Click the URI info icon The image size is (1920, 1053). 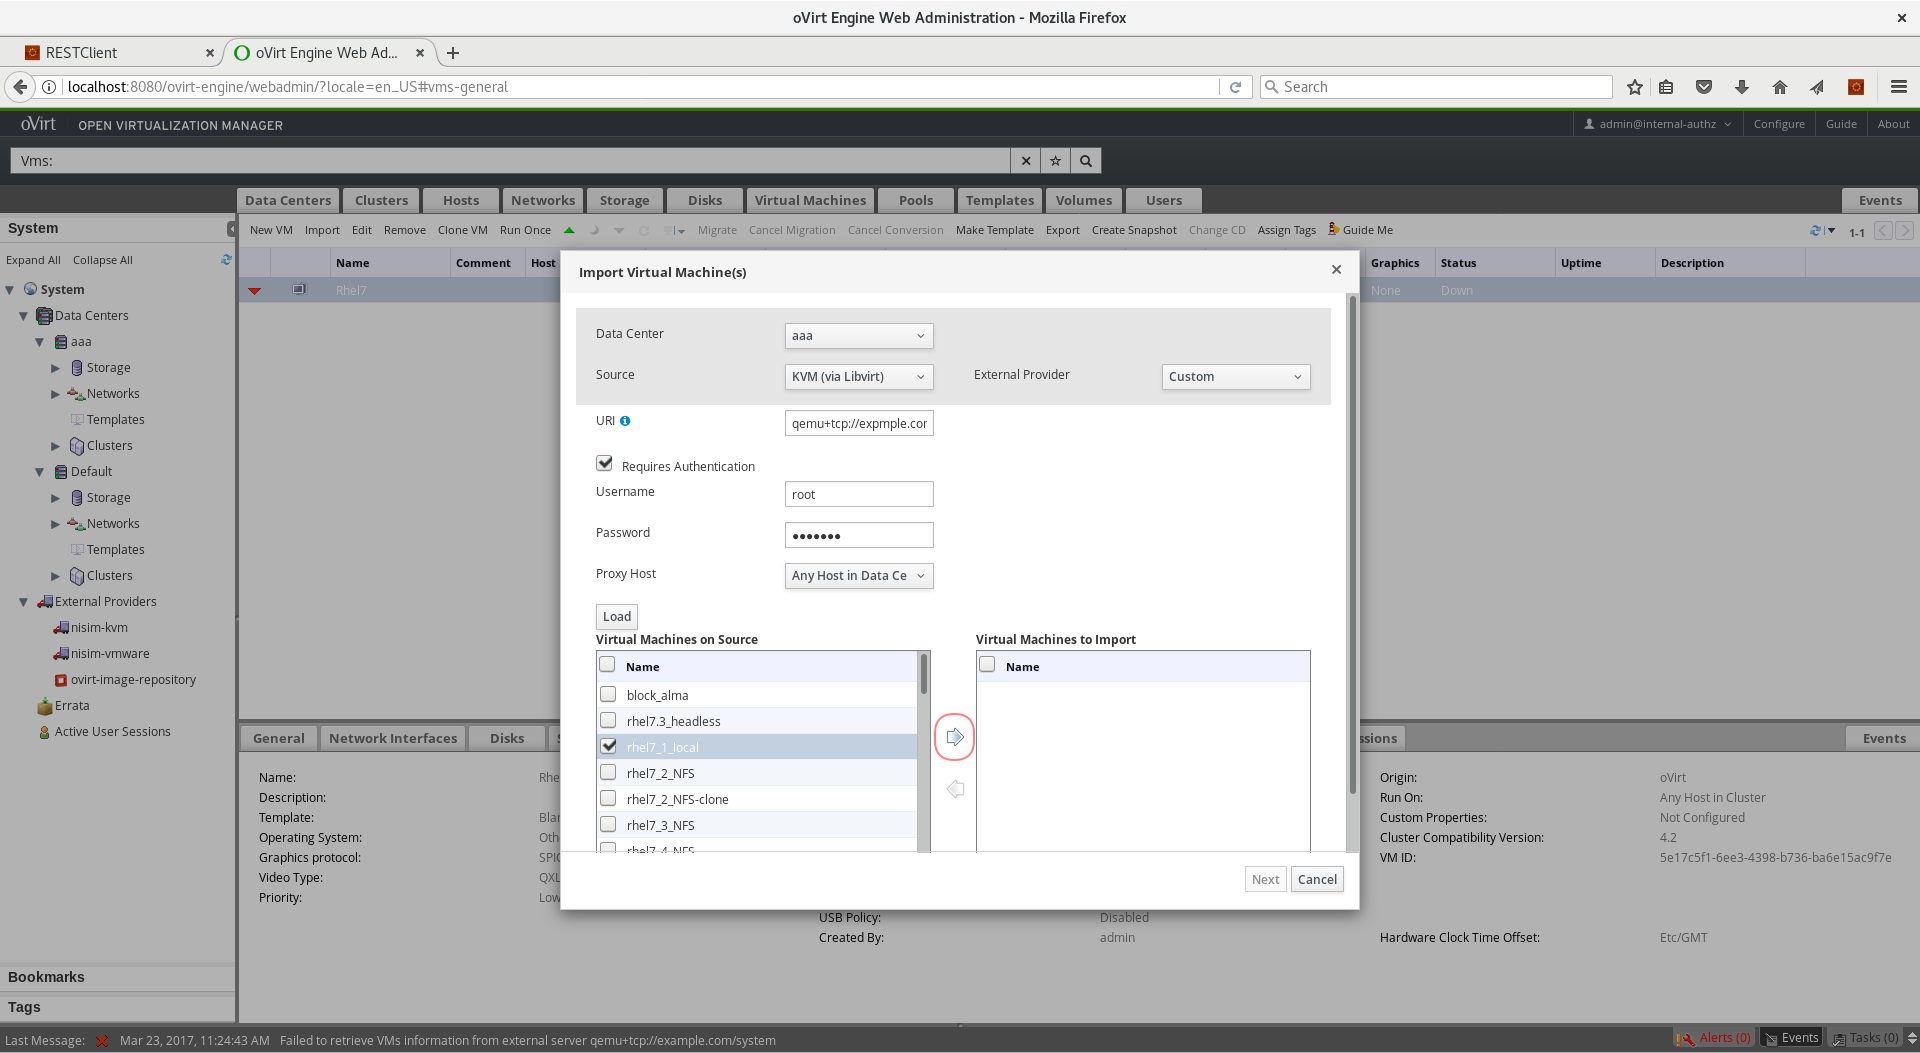625,421
